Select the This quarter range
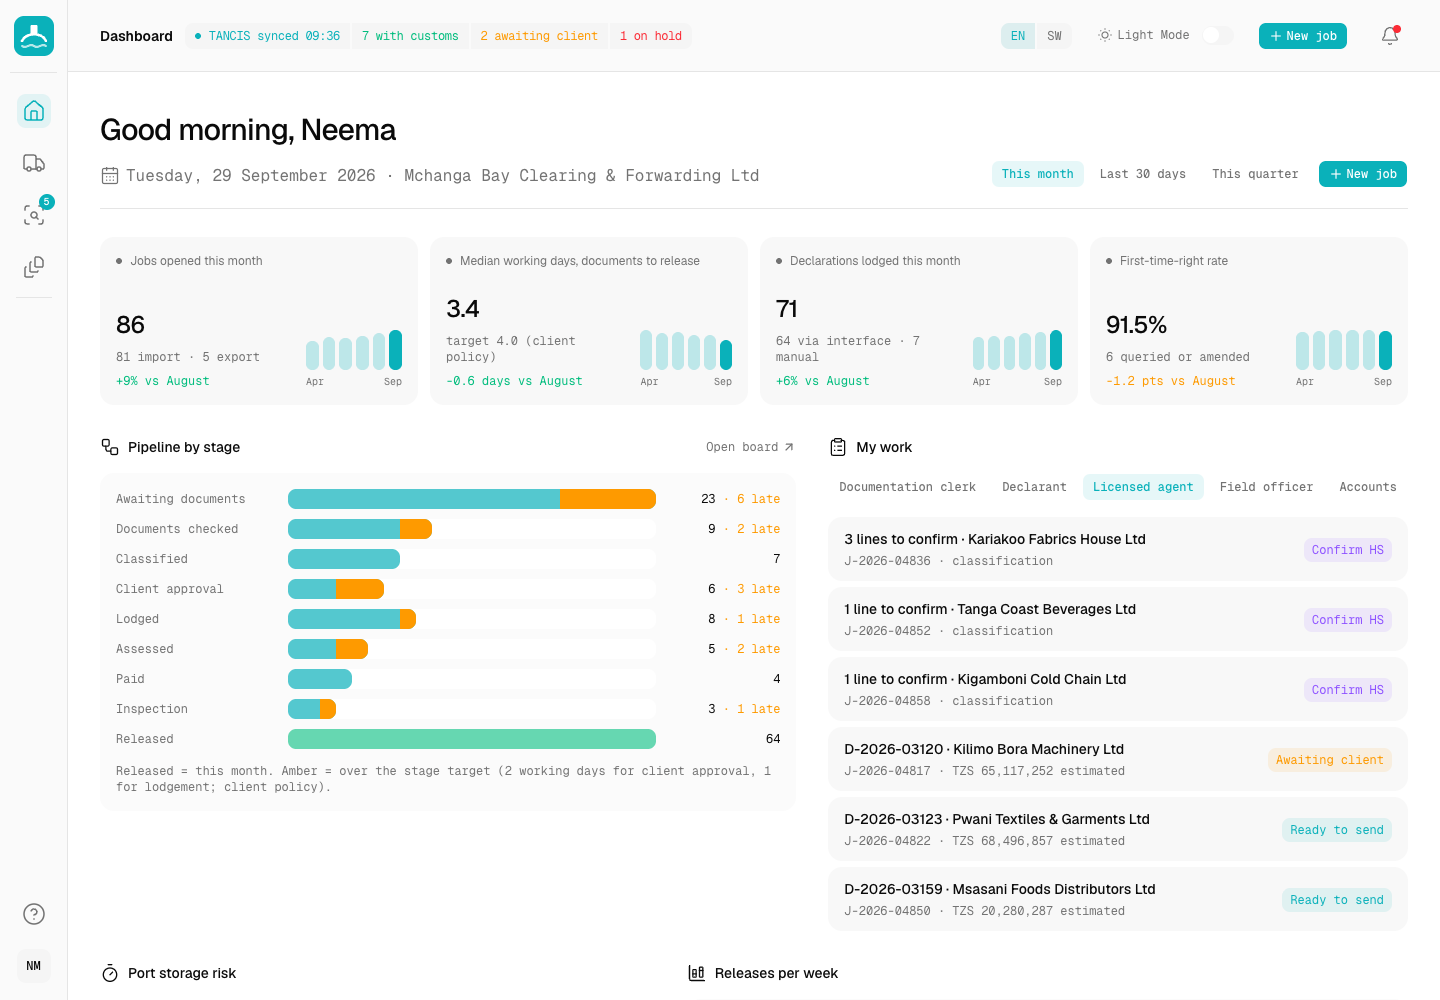 1255,174
